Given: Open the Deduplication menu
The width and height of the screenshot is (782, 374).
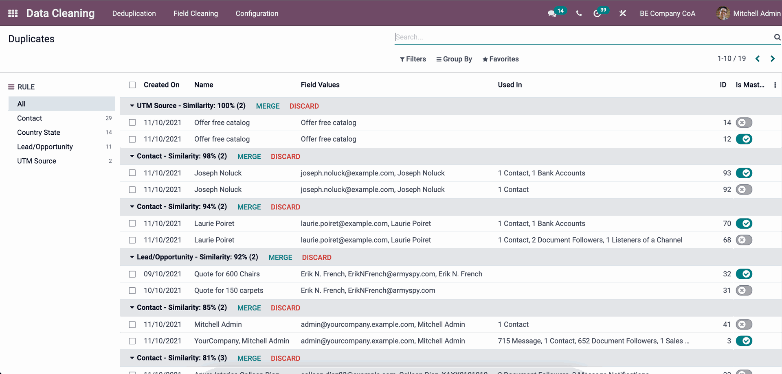Looking at the screenshot, I should [134, 13].
